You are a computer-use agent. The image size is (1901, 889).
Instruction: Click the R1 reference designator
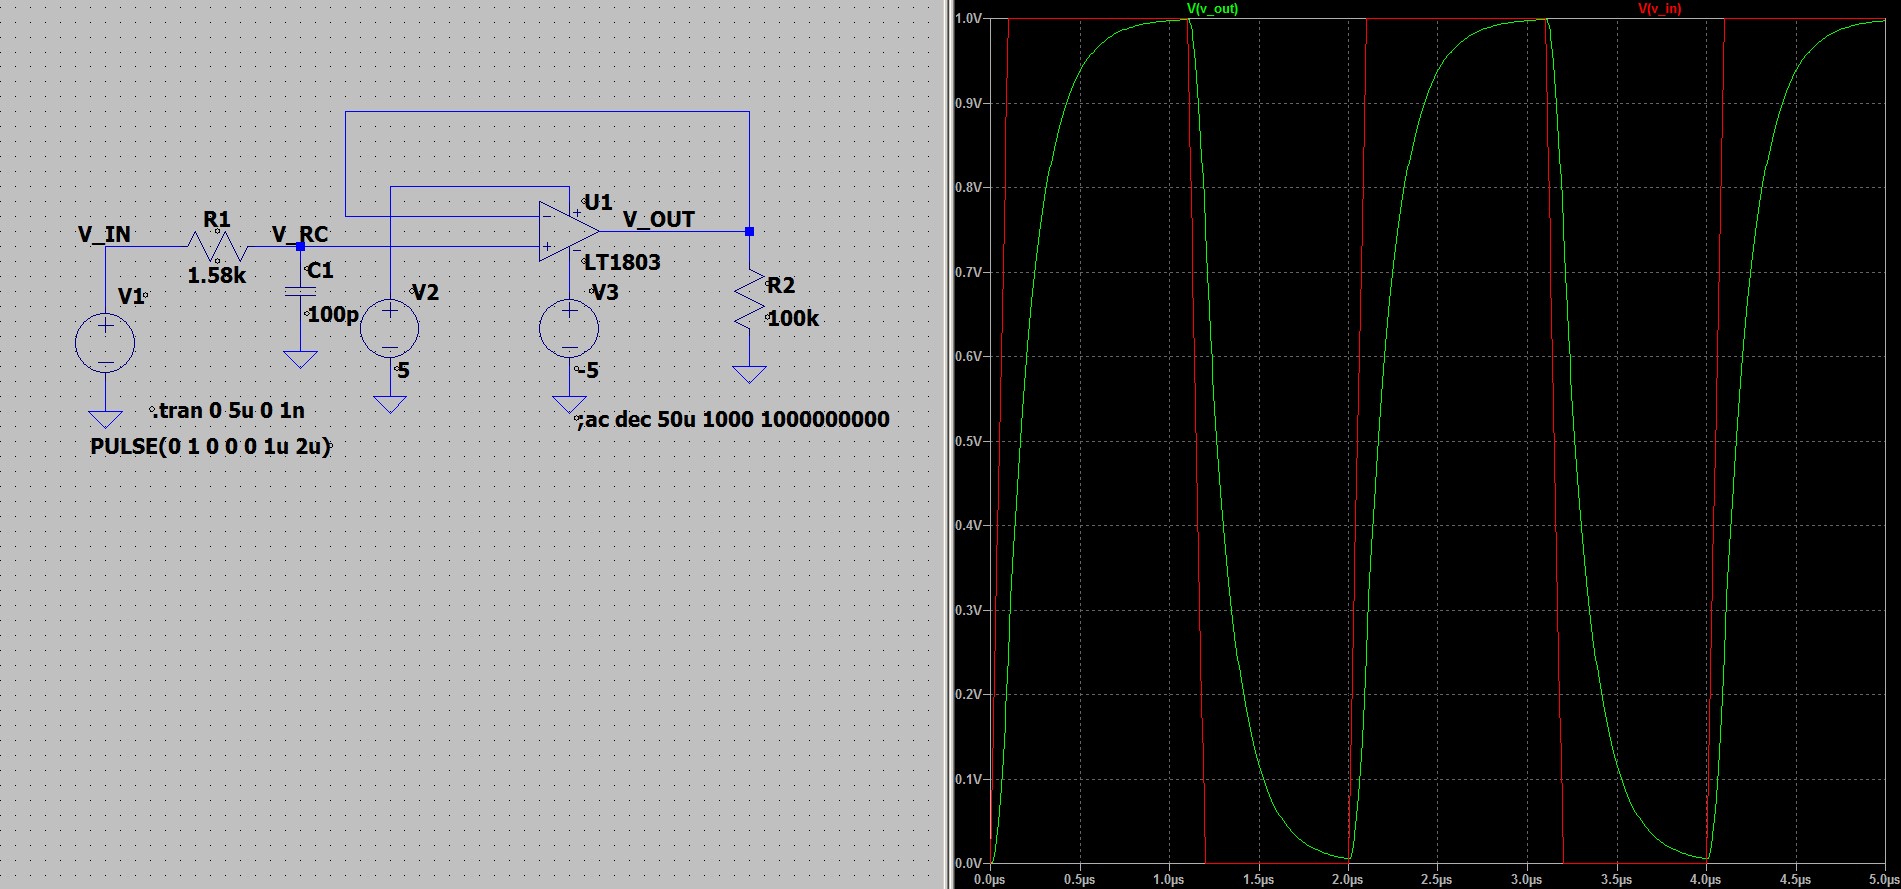pyautogui.click(x=217, y=219)
